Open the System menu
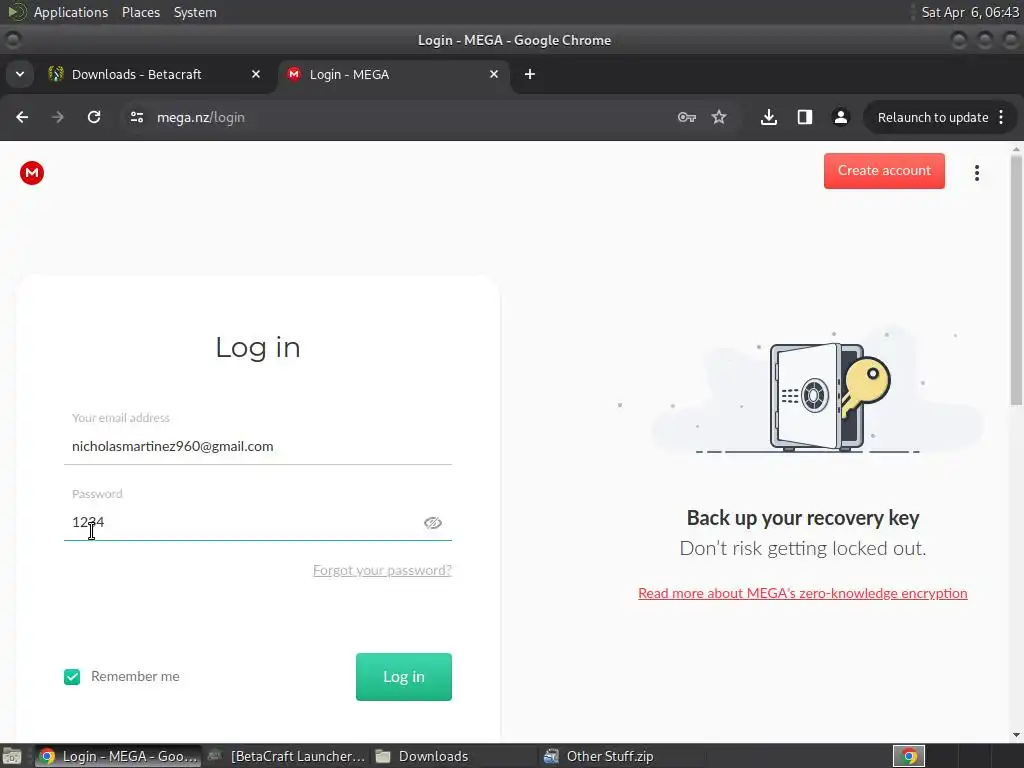Viewport: 1024px width, 768px height. click(195, 12)
